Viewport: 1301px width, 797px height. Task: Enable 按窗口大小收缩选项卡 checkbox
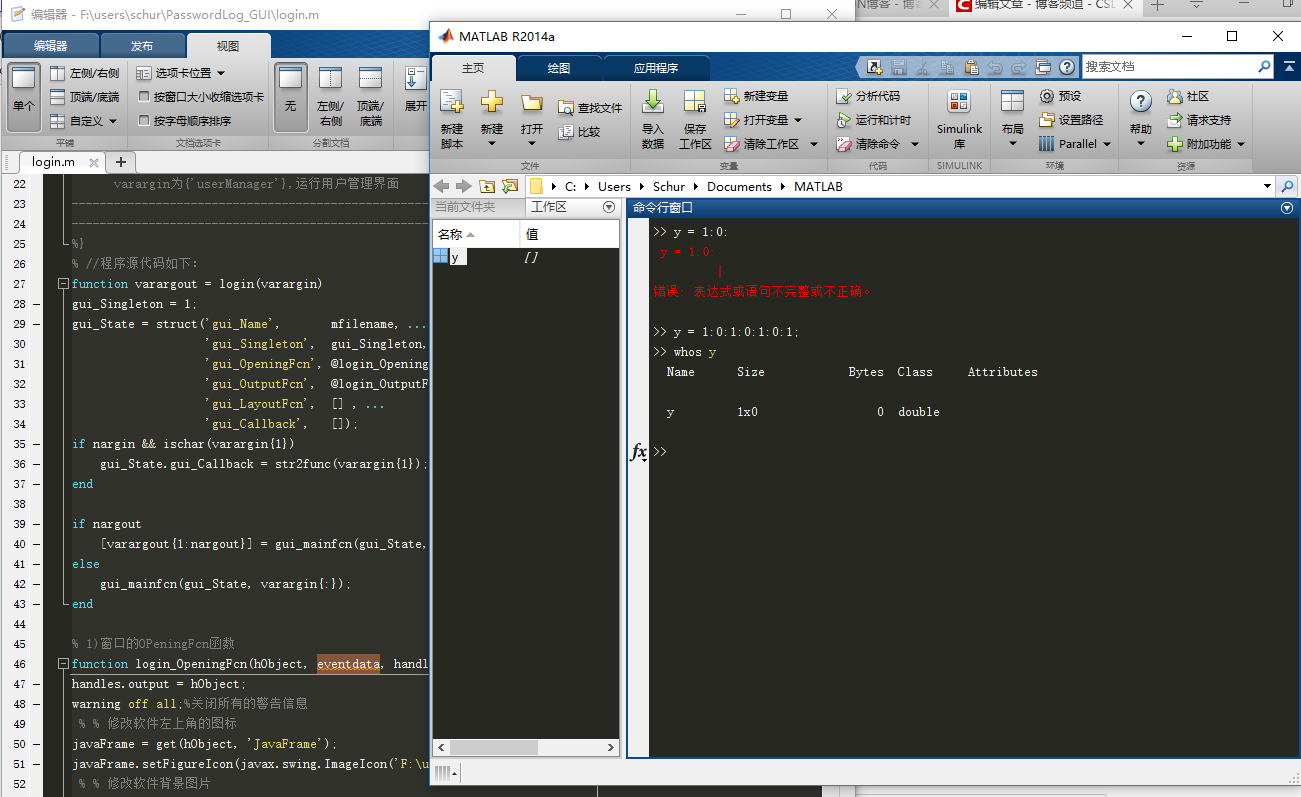[144, 97]
